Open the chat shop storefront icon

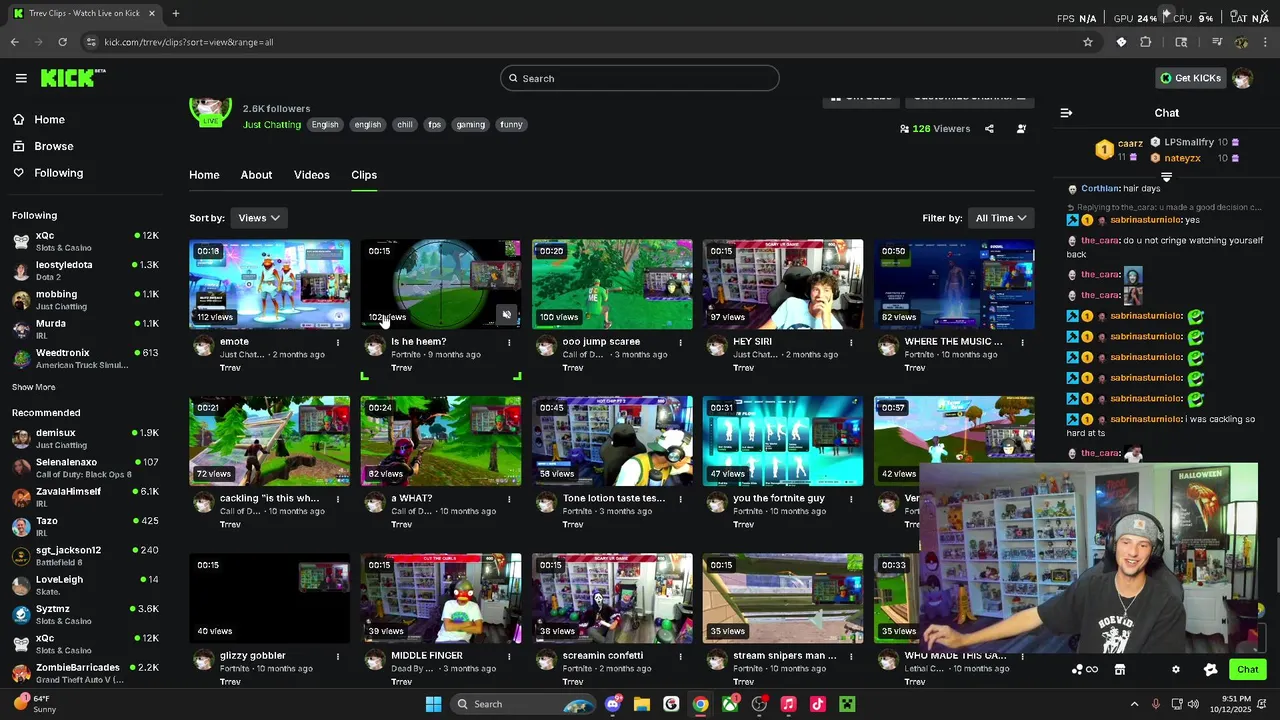tap(1120, 670)
